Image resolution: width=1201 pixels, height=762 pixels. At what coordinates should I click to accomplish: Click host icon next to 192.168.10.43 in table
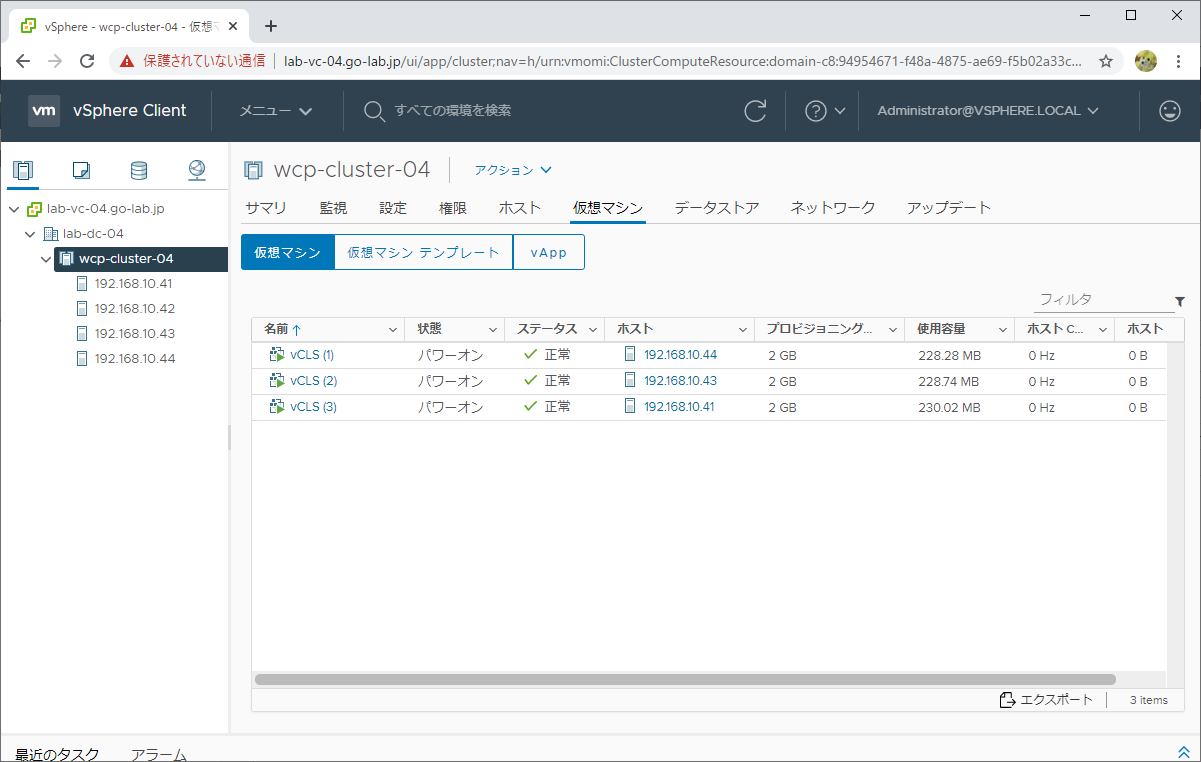tap(629, 380)
